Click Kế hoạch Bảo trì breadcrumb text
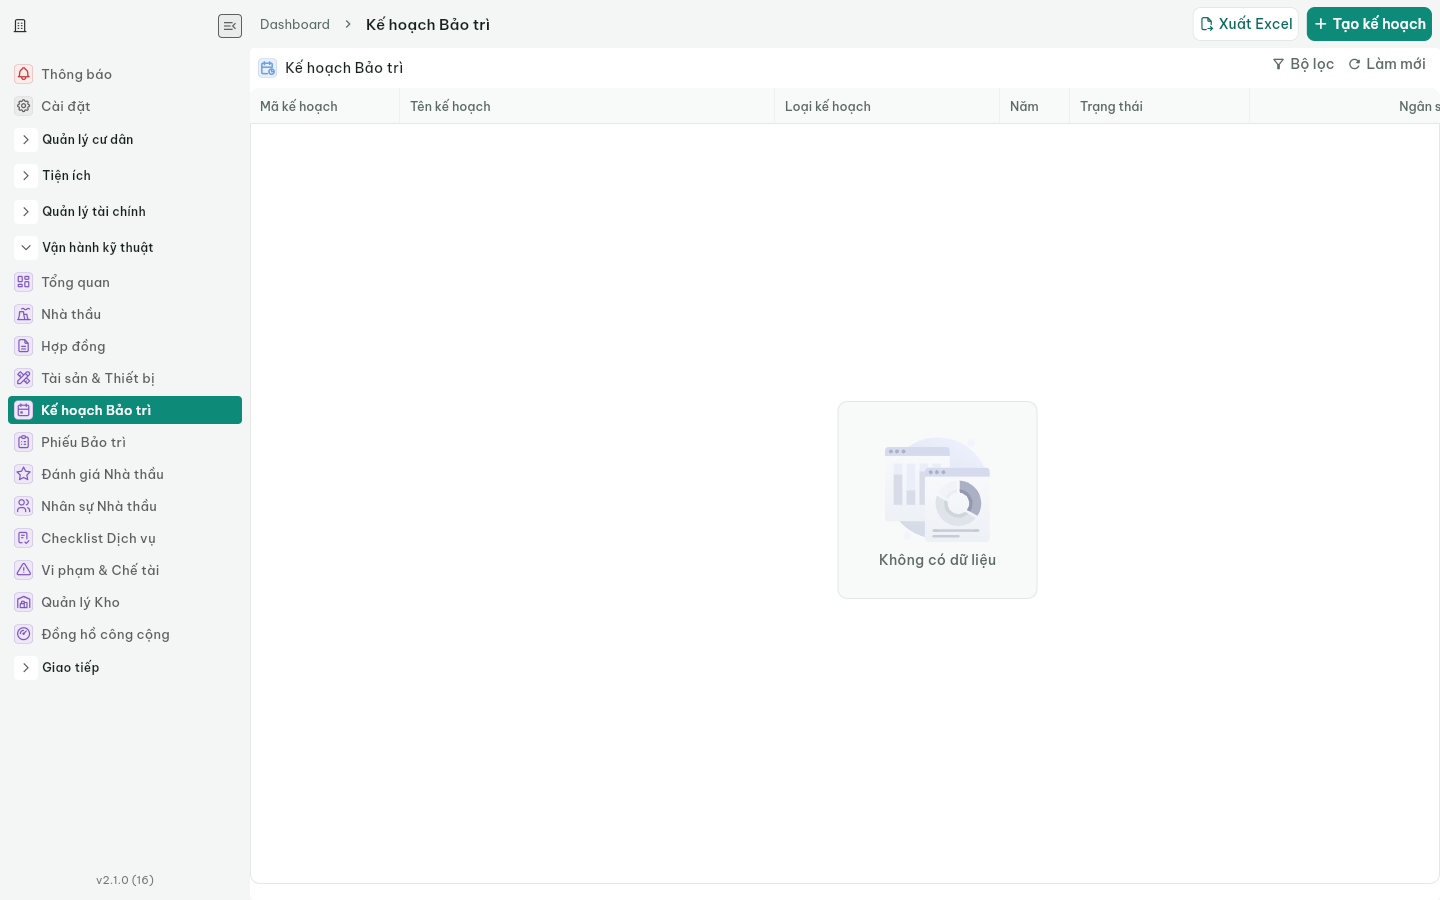Screen dimensions: 1440x900 click(x=428, y=25)
